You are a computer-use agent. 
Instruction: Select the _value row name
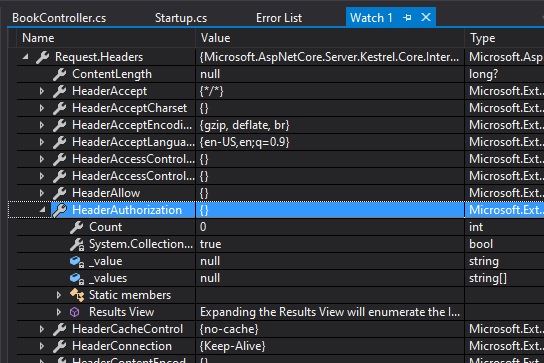(x=105, y=261)
